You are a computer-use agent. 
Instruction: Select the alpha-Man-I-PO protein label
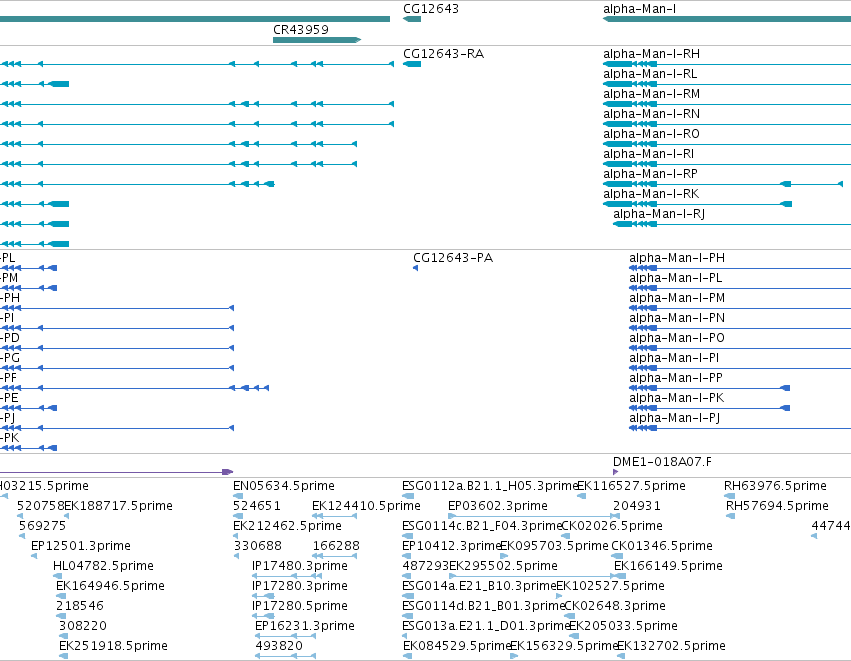(x=677, y=338)
